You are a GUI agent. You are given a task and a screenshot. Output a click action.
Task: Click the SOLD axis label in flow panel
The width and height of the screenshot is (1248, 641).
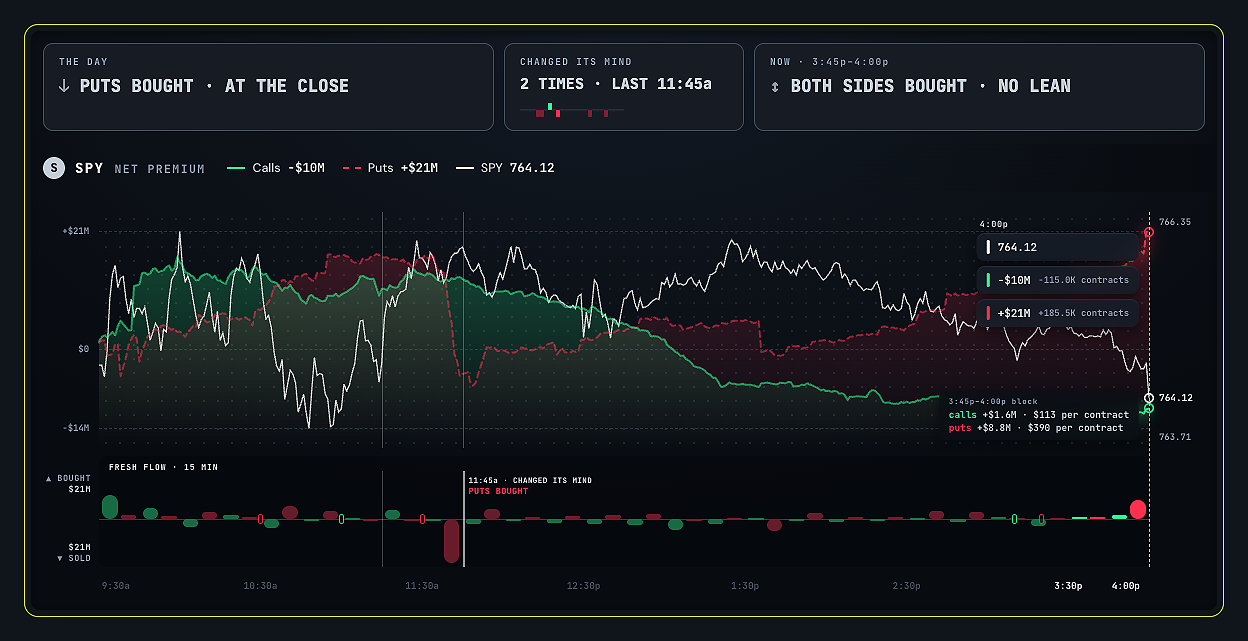pyautogui.click(x=73, y=558)
